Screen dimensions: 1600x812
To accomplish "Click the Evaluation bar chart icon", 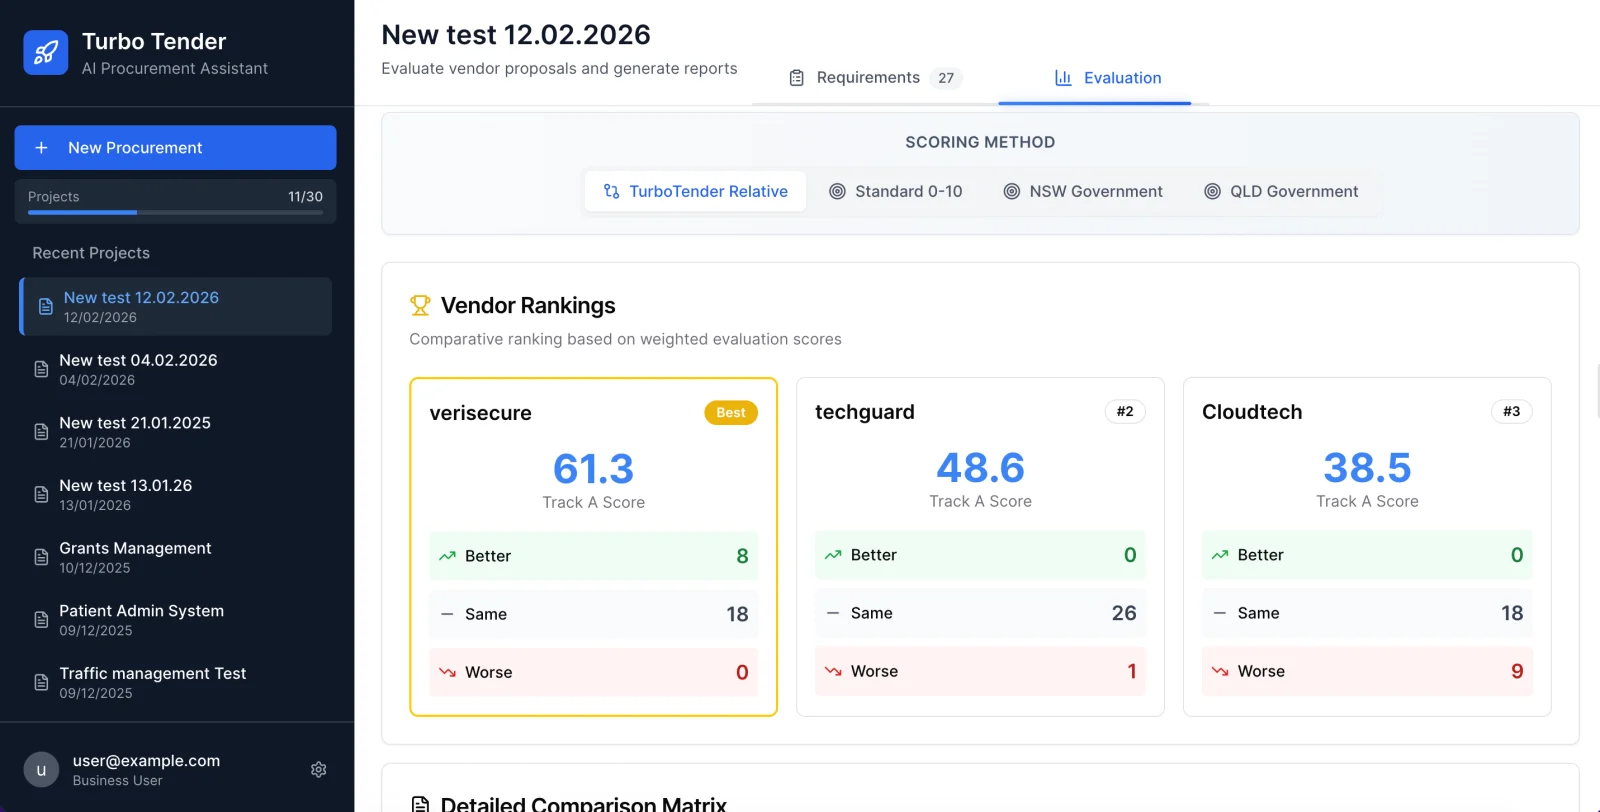I will (1063, 78).
